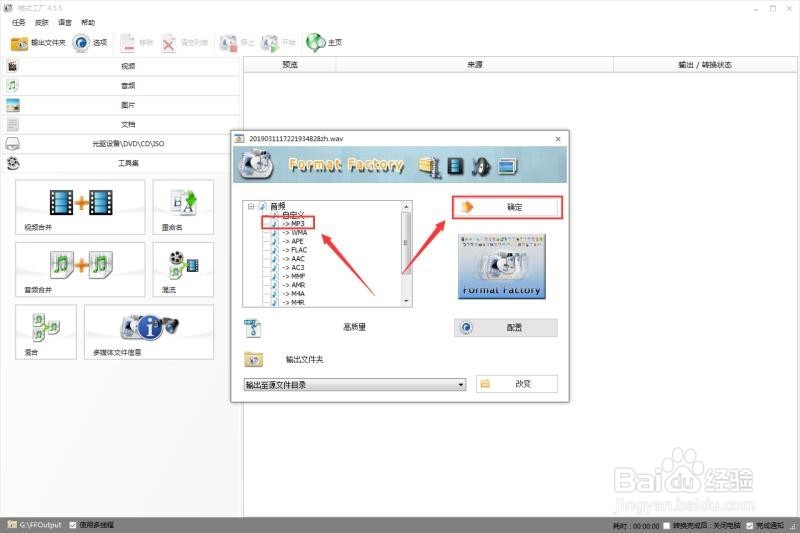Click the 预览 column header
The height and width of the screenshot is (533, 800).
coord(290,65)
